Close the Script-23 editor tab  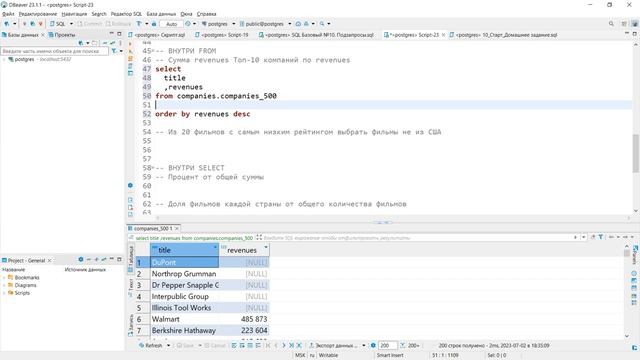click(x=443, y=35)
